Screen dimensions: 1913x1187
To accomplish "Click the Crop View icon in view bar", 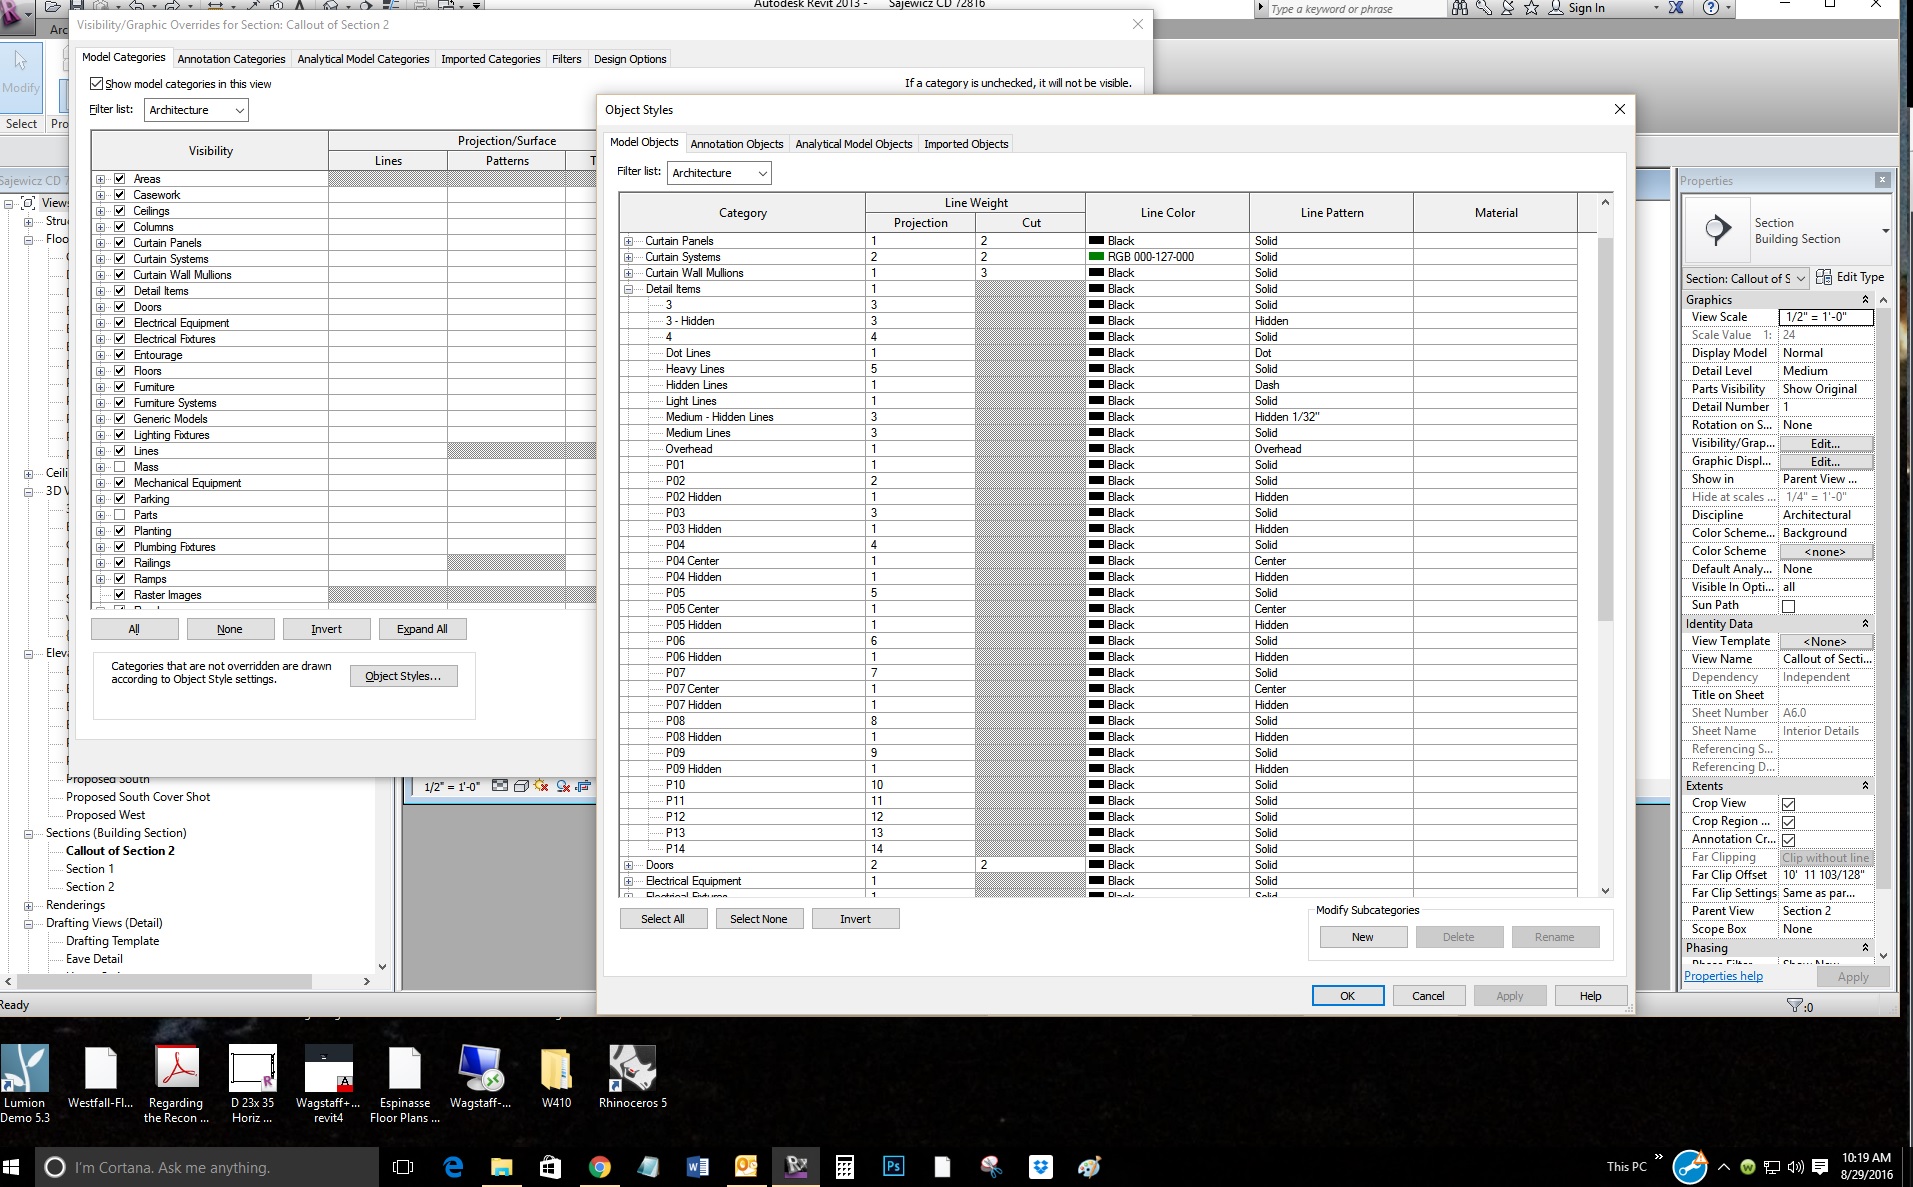I will pos(584,786).
